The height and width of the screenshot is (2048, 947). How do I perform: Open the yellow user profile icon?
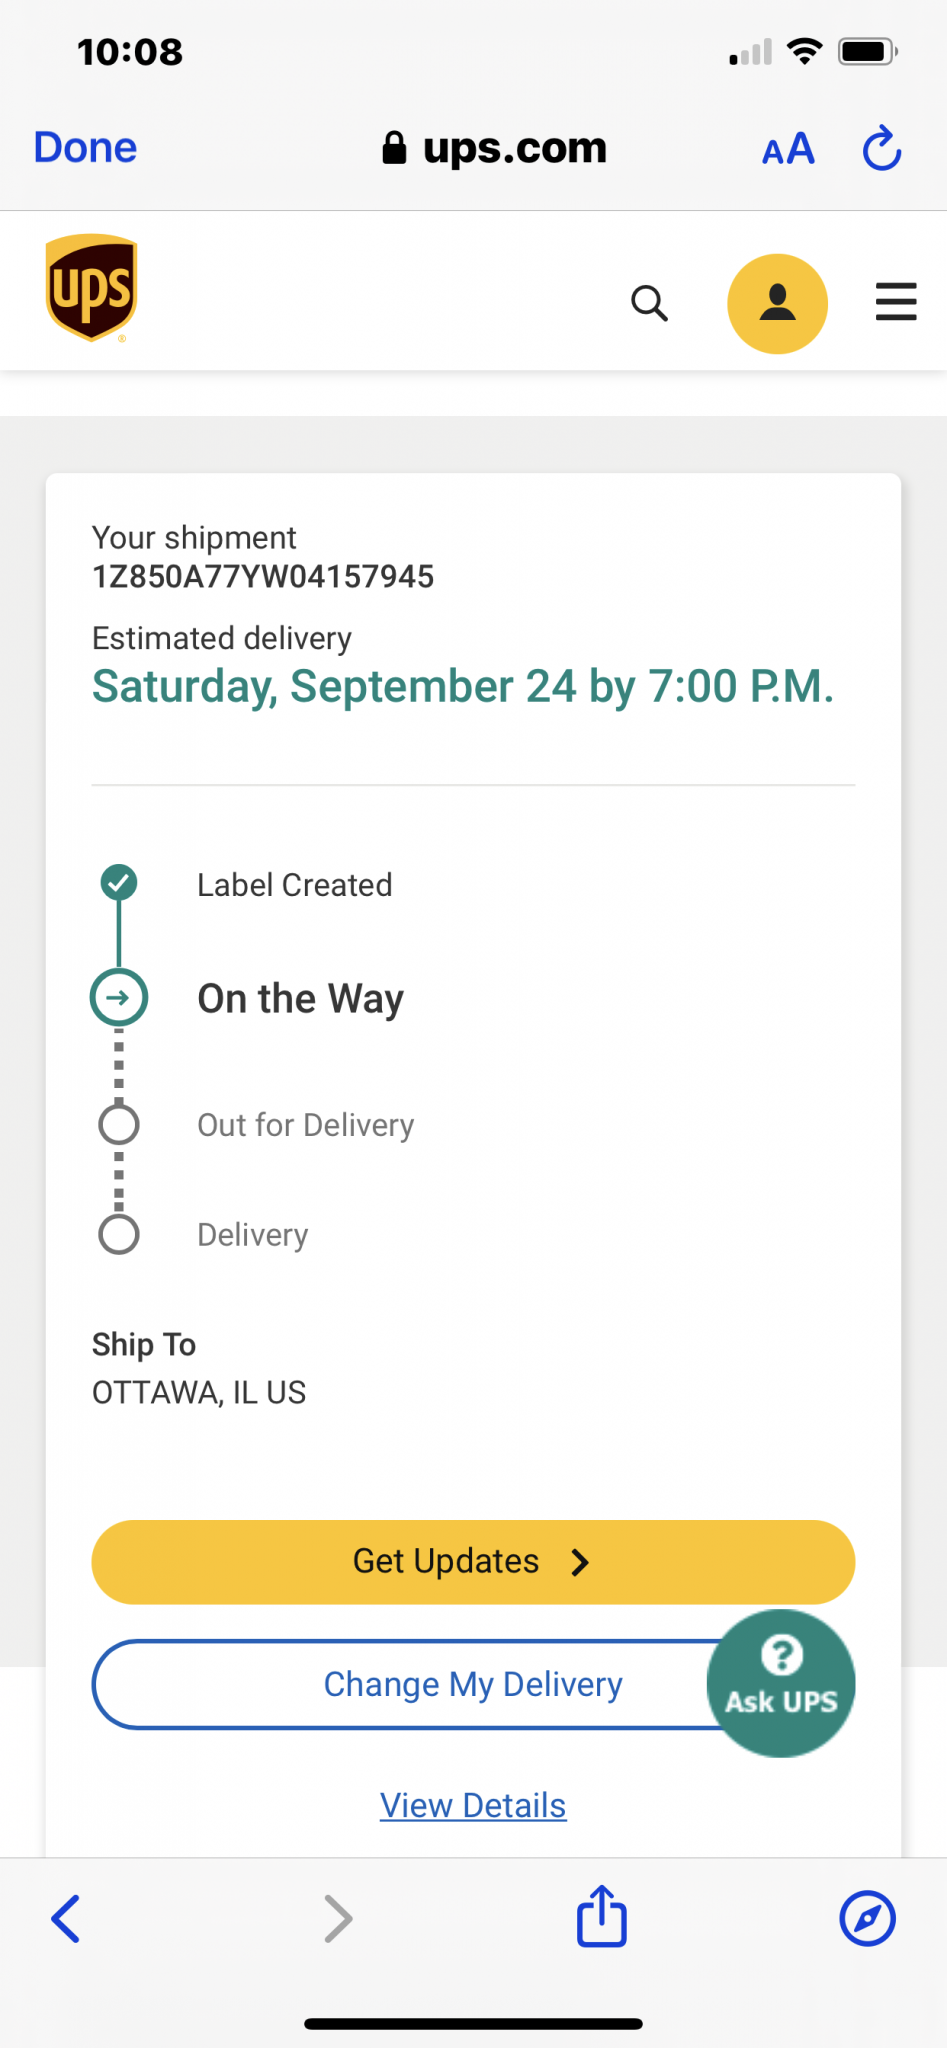777,303
